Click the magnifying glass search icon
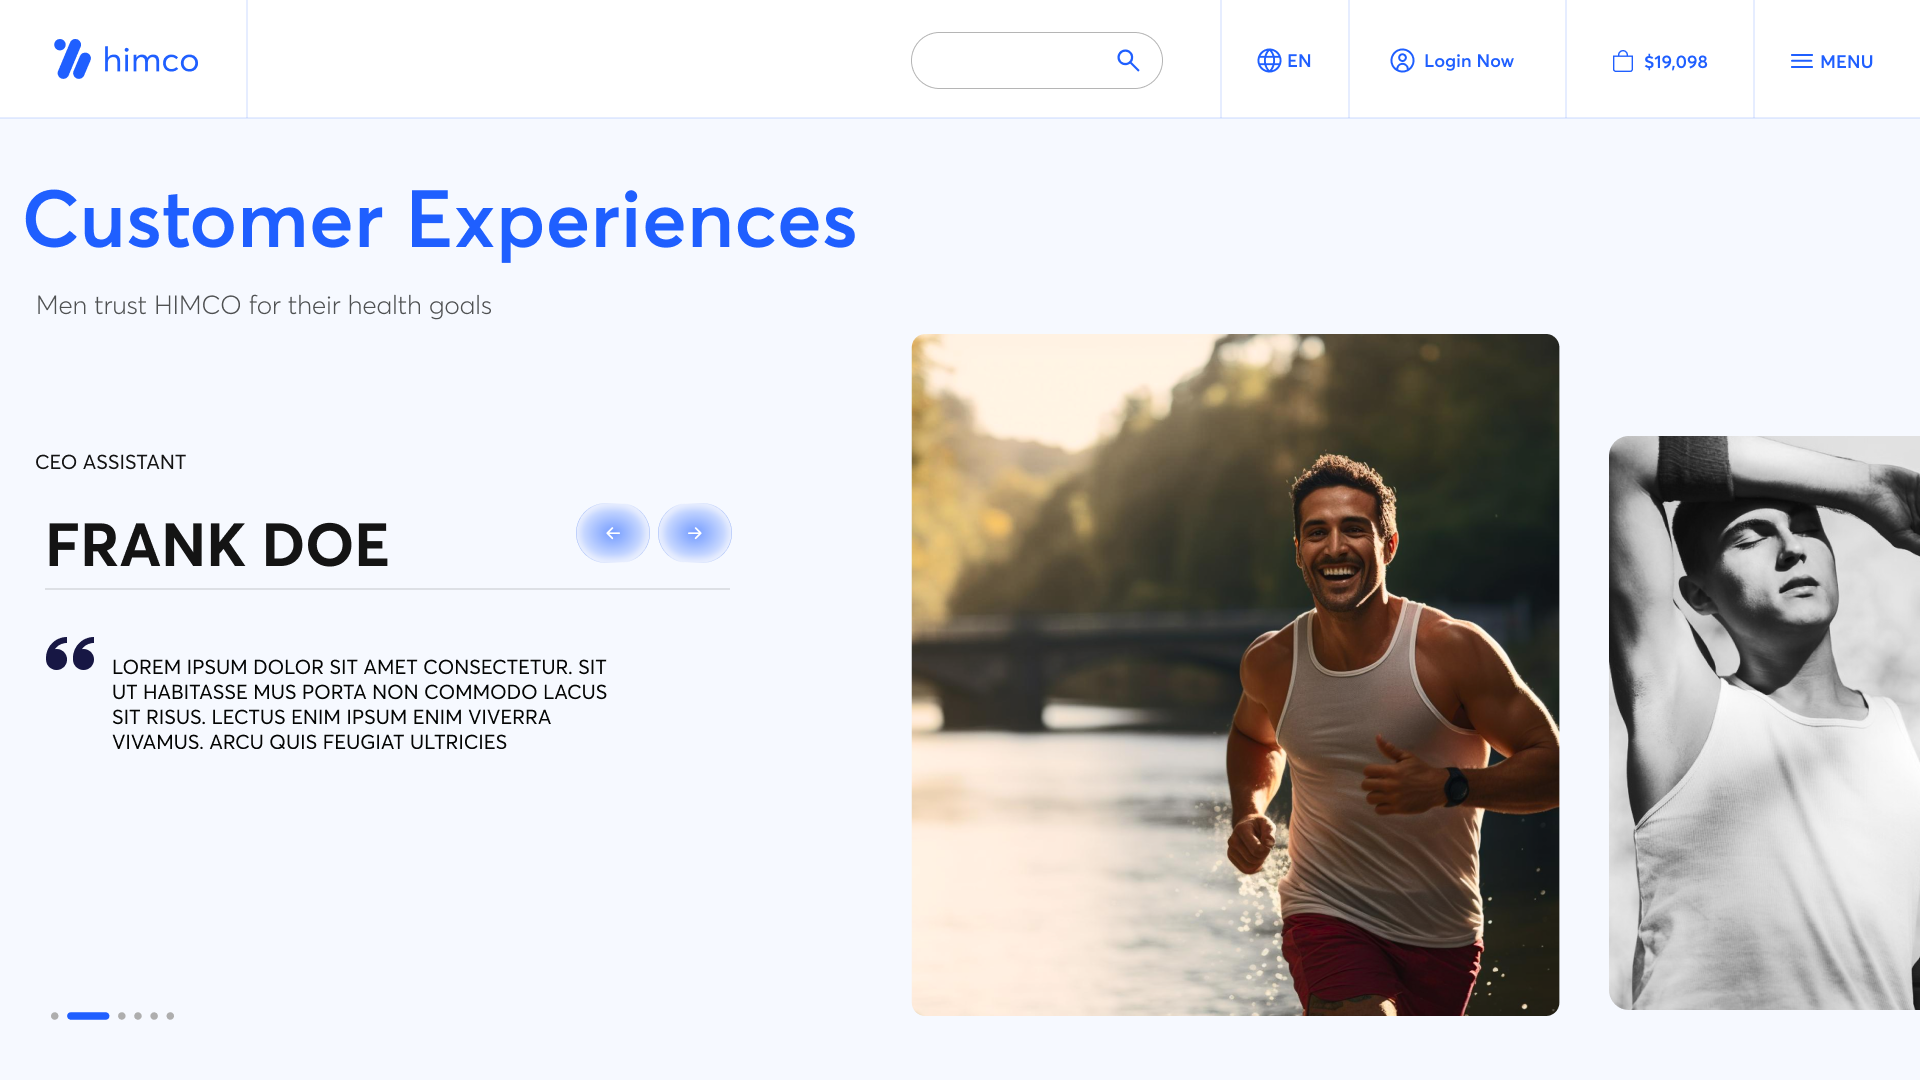Image resolution: width=1920 pixels, height=1080 pixels. click(1128, 61)
